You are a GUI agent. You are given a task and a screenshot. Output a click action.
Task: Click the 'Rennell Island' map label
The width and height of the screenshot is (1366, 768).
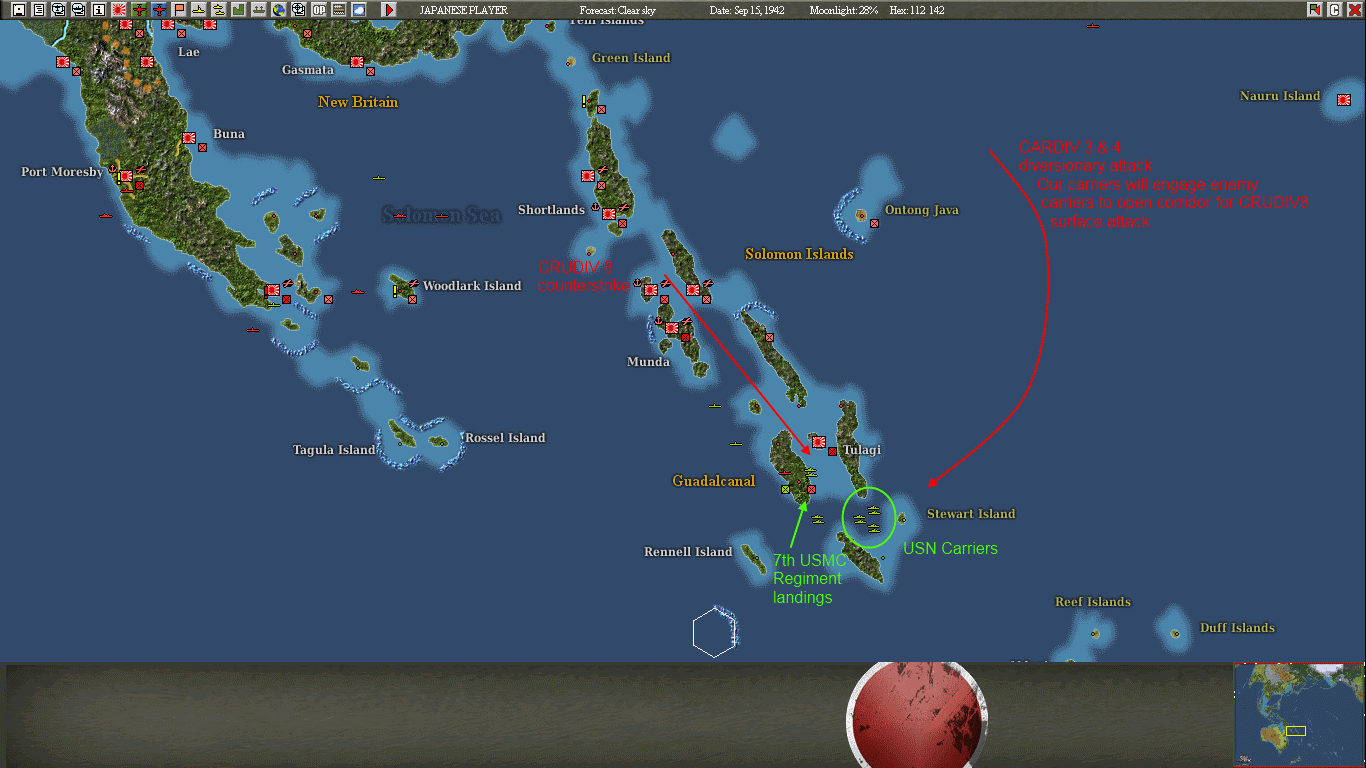[688, 552]
